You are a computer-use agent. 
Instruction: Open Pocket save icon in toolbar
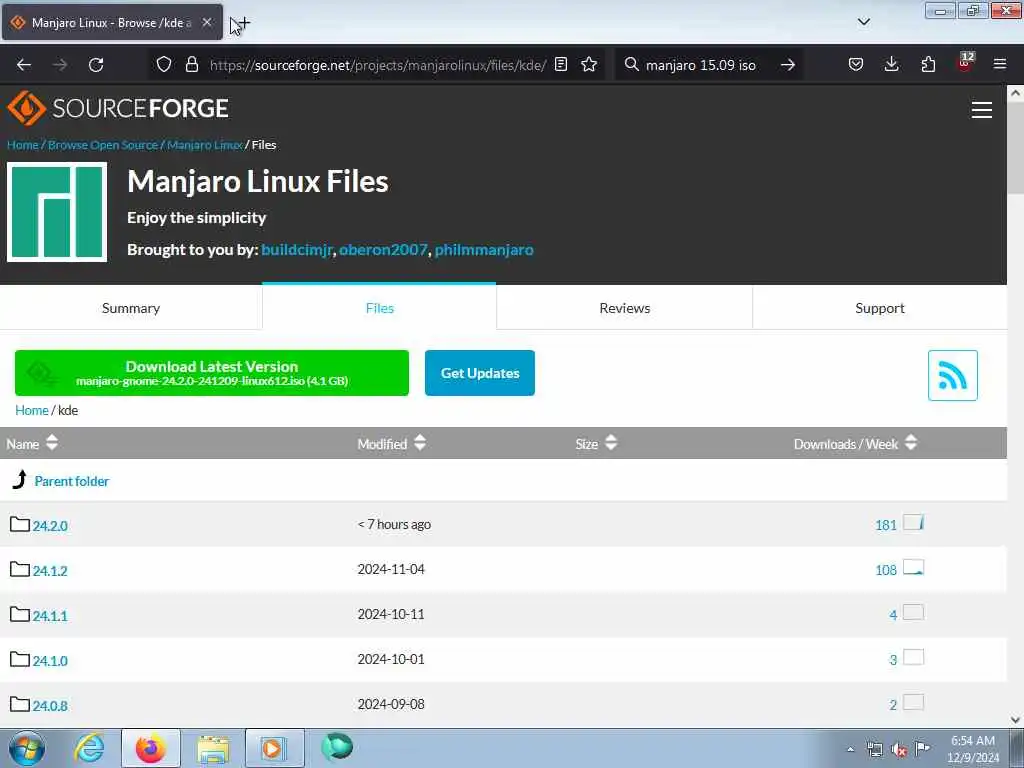coord(856,64)
